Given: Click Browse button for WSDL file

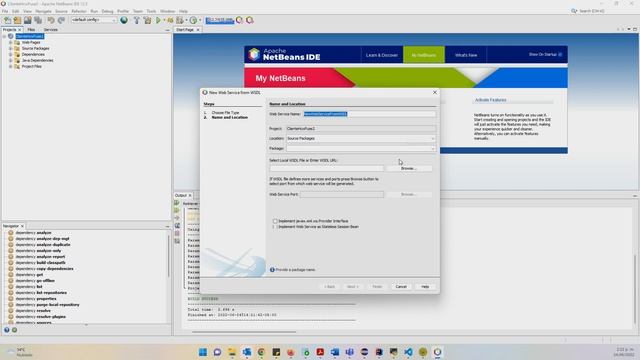Looking at the screenshot, I should [x=408, y=168].
